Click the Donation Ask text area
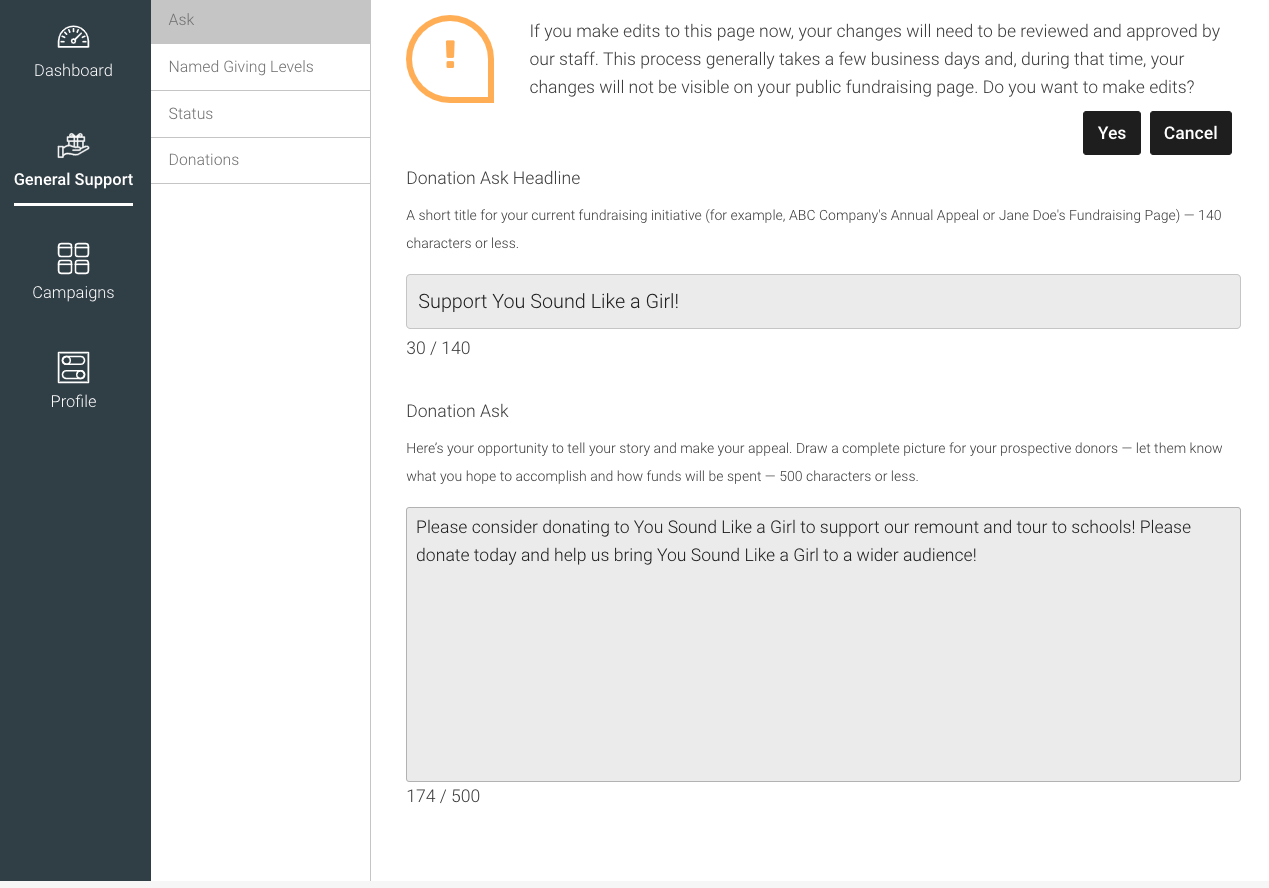The image size is (1269, 888). [x=823, y=644]
